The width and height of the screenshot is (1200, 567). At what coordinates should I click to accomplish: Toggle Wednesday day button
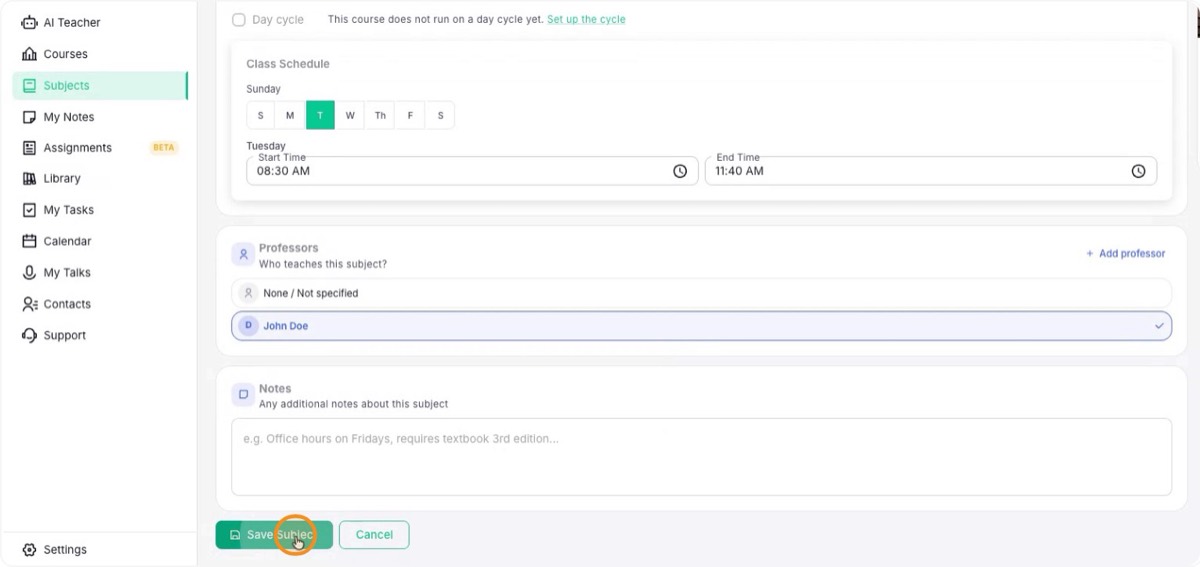(x=350, y=116)
